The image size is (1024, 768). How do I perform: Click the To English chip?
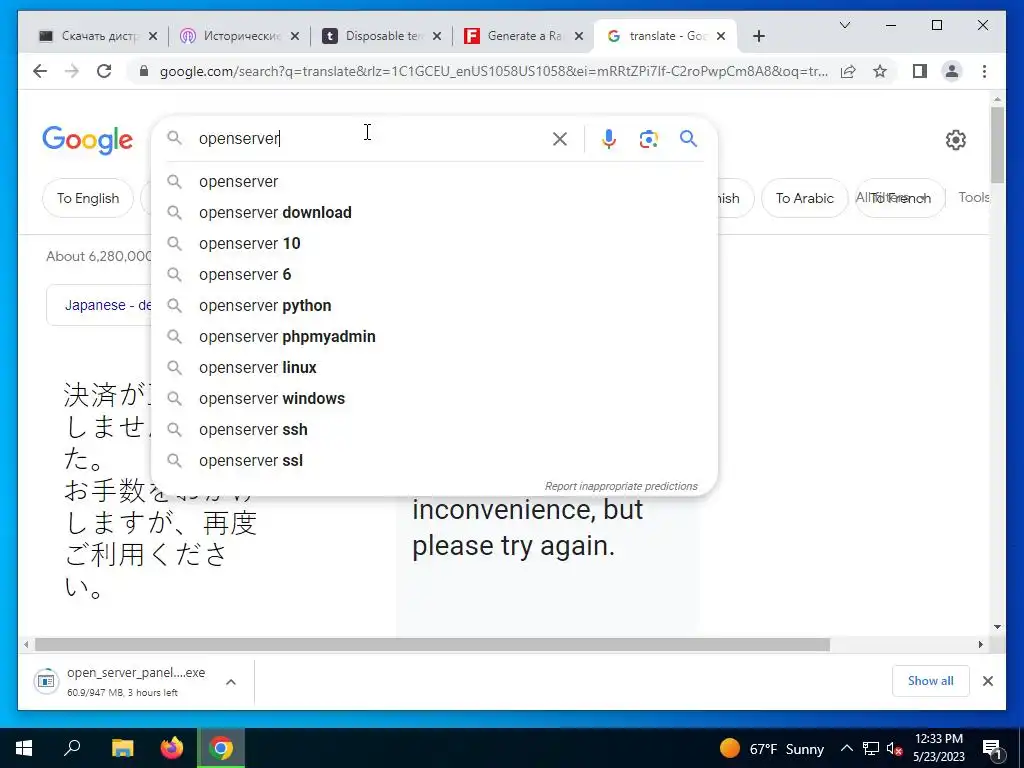(88, 198)
